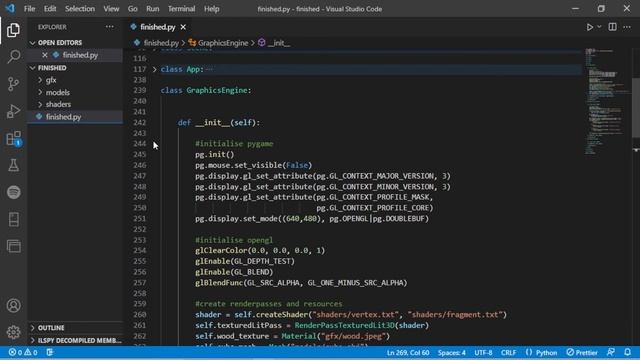Expand the shaders folder

tap(58, 104)
